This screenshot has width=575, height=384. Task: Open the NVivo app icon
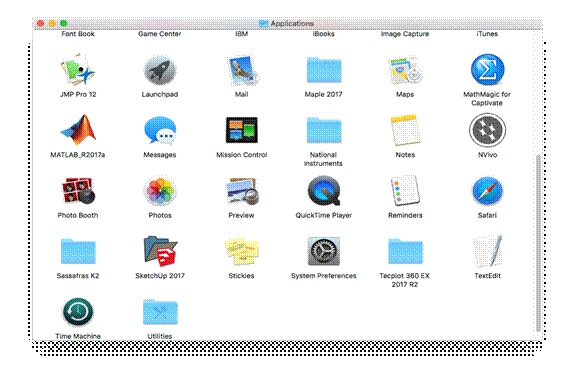coord(487,130)
